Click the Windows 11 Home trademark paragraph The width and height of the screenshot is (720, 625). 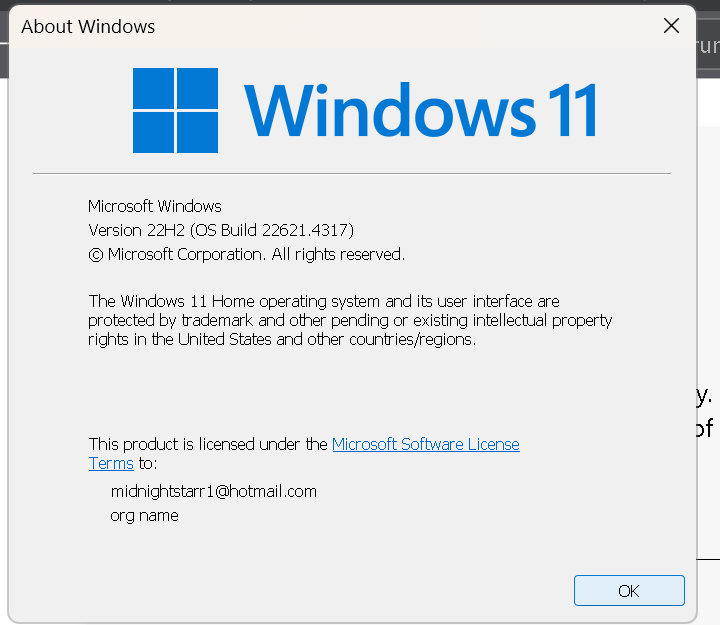[350, 320]
